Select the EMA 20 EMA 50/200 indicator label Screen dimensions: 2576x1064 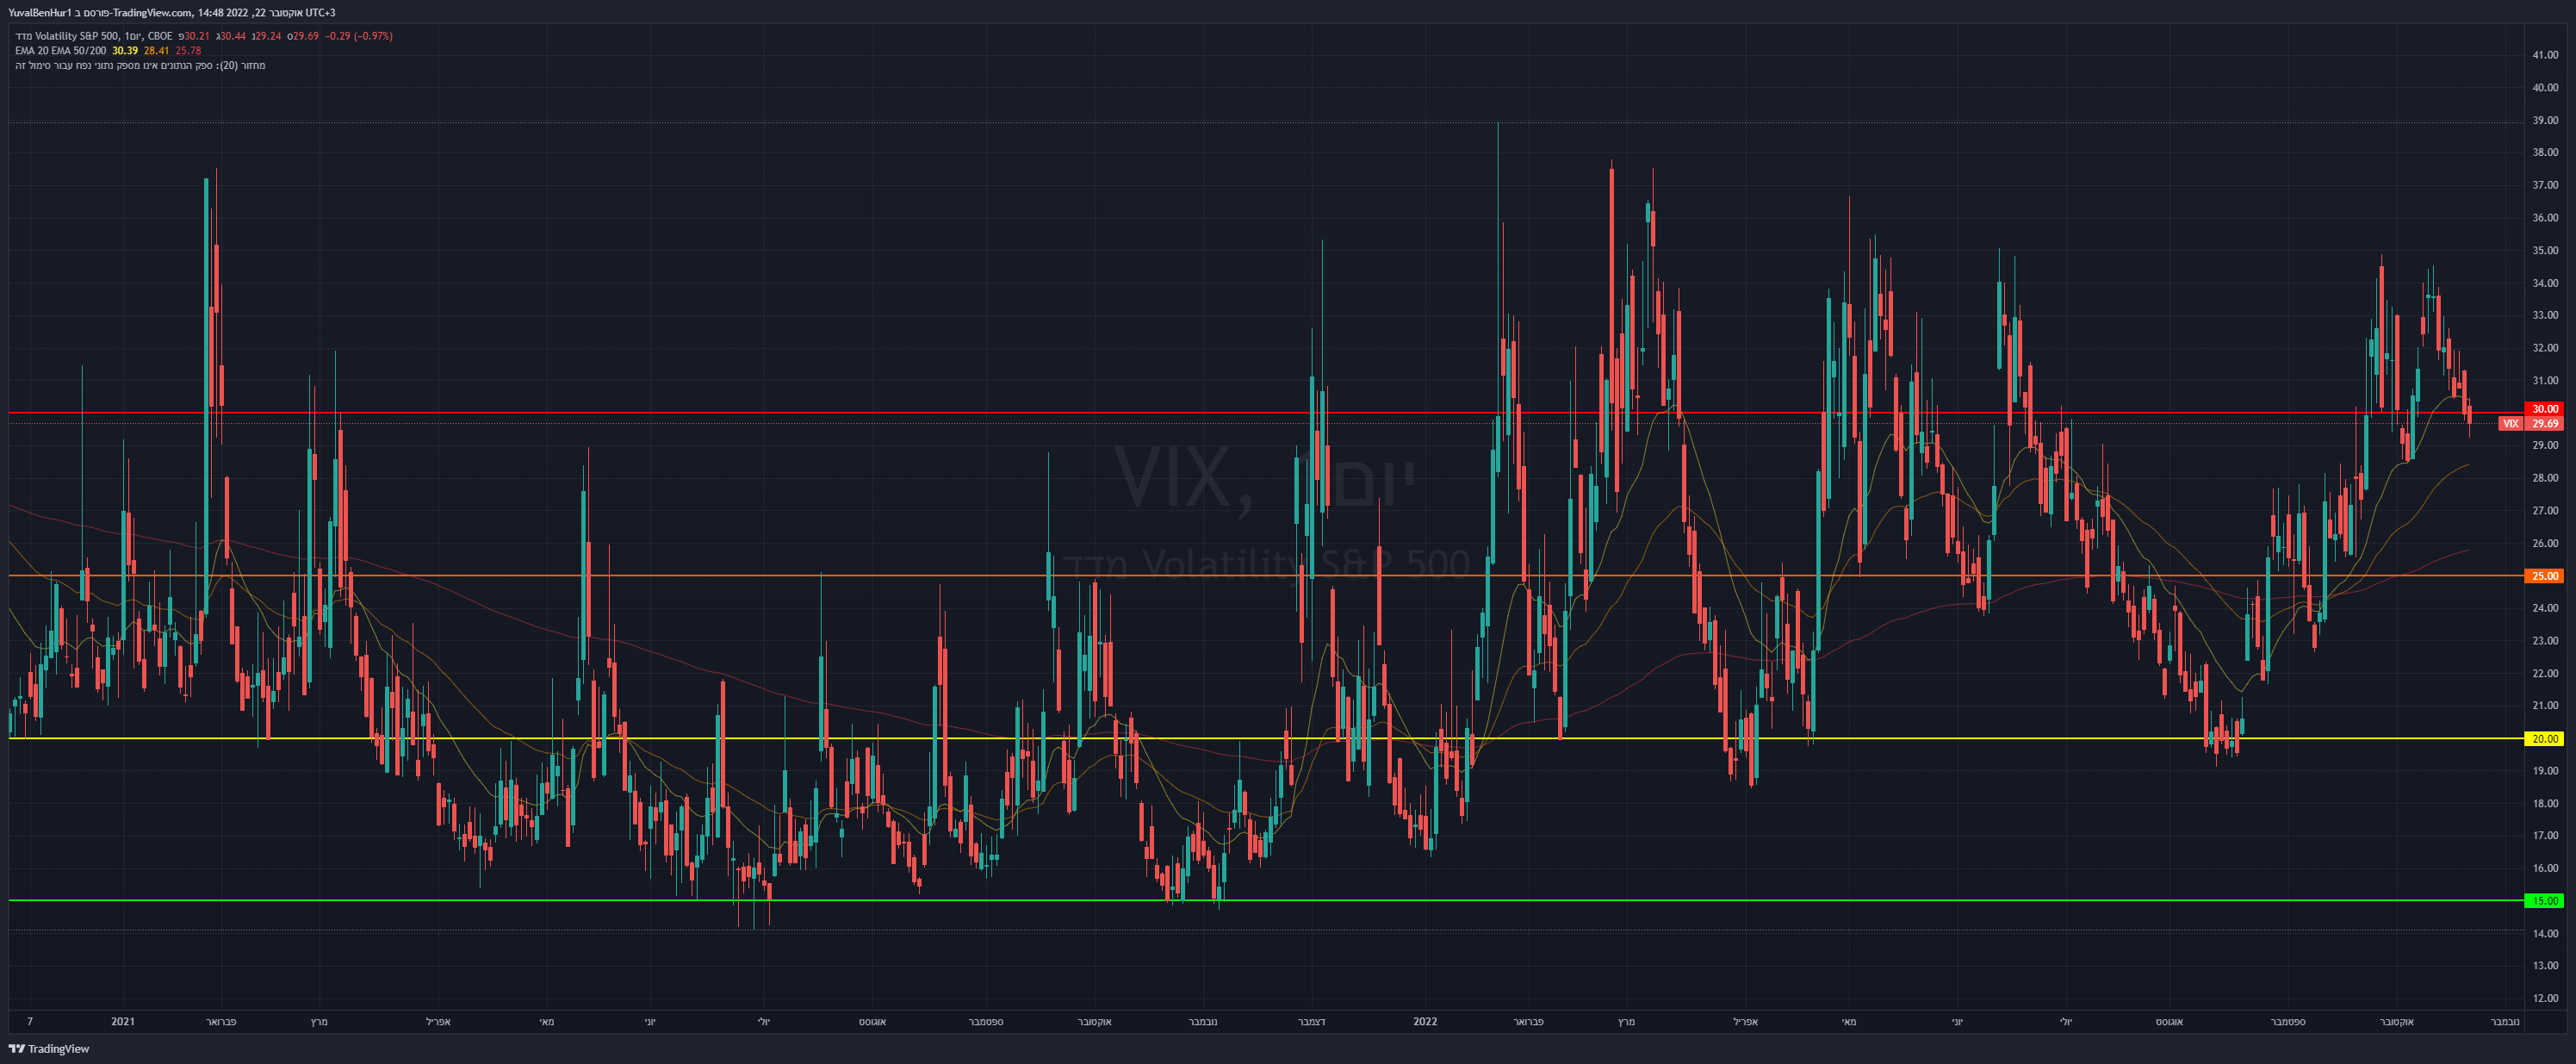tap(61, 51)
